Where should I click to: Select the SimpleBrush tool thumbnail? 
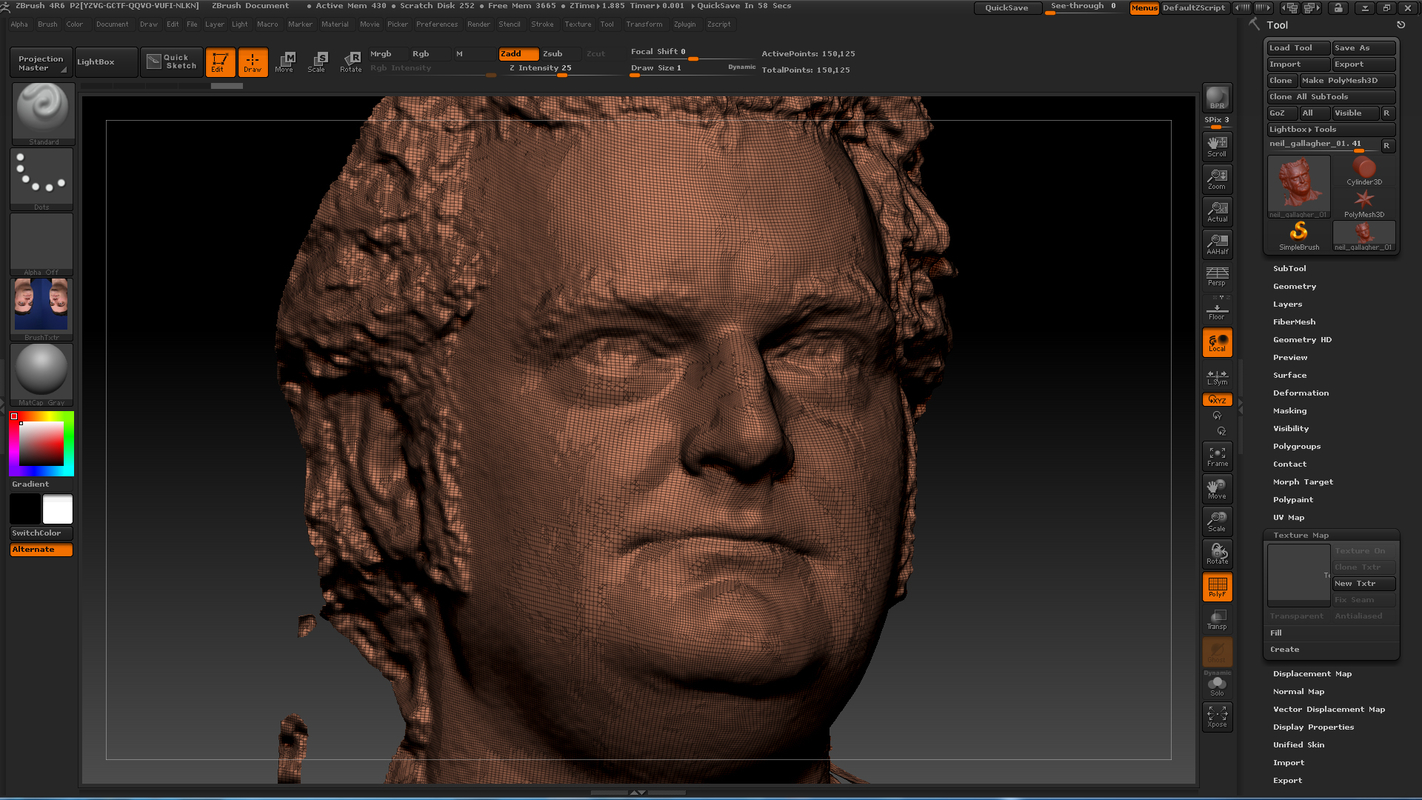click(1298, 235)
